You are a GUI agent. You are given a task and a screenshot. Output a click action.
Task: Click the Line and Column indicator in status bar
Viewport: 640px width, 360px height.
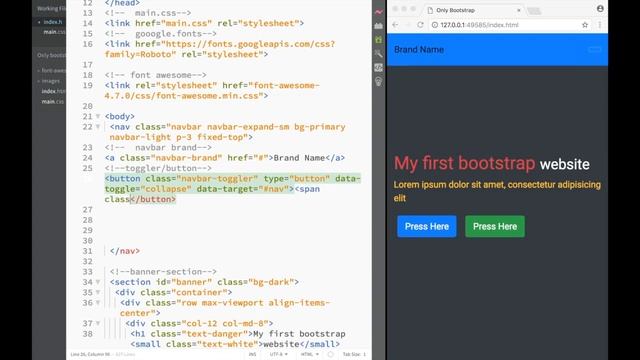click(91, 354)
